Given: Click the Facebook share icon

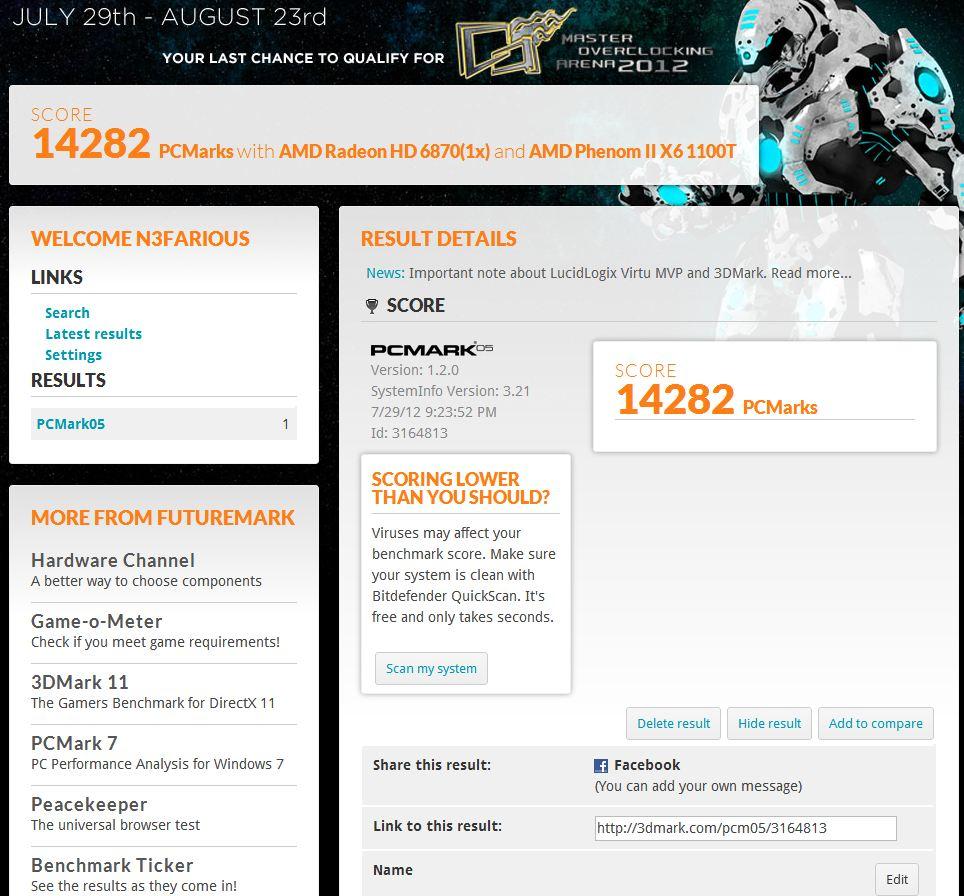Looking at the screenshot, I should point(601,766).
